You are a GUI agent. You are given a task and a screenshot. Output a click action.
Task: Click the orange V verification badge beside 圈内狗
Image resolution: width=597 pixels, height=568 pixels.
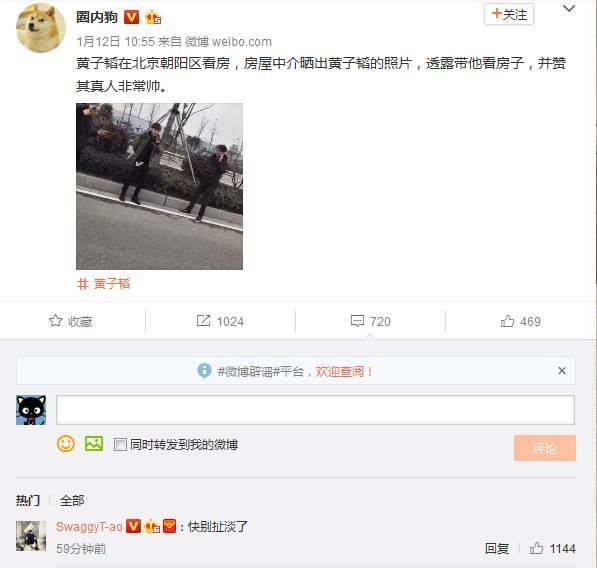coord(132,17)
